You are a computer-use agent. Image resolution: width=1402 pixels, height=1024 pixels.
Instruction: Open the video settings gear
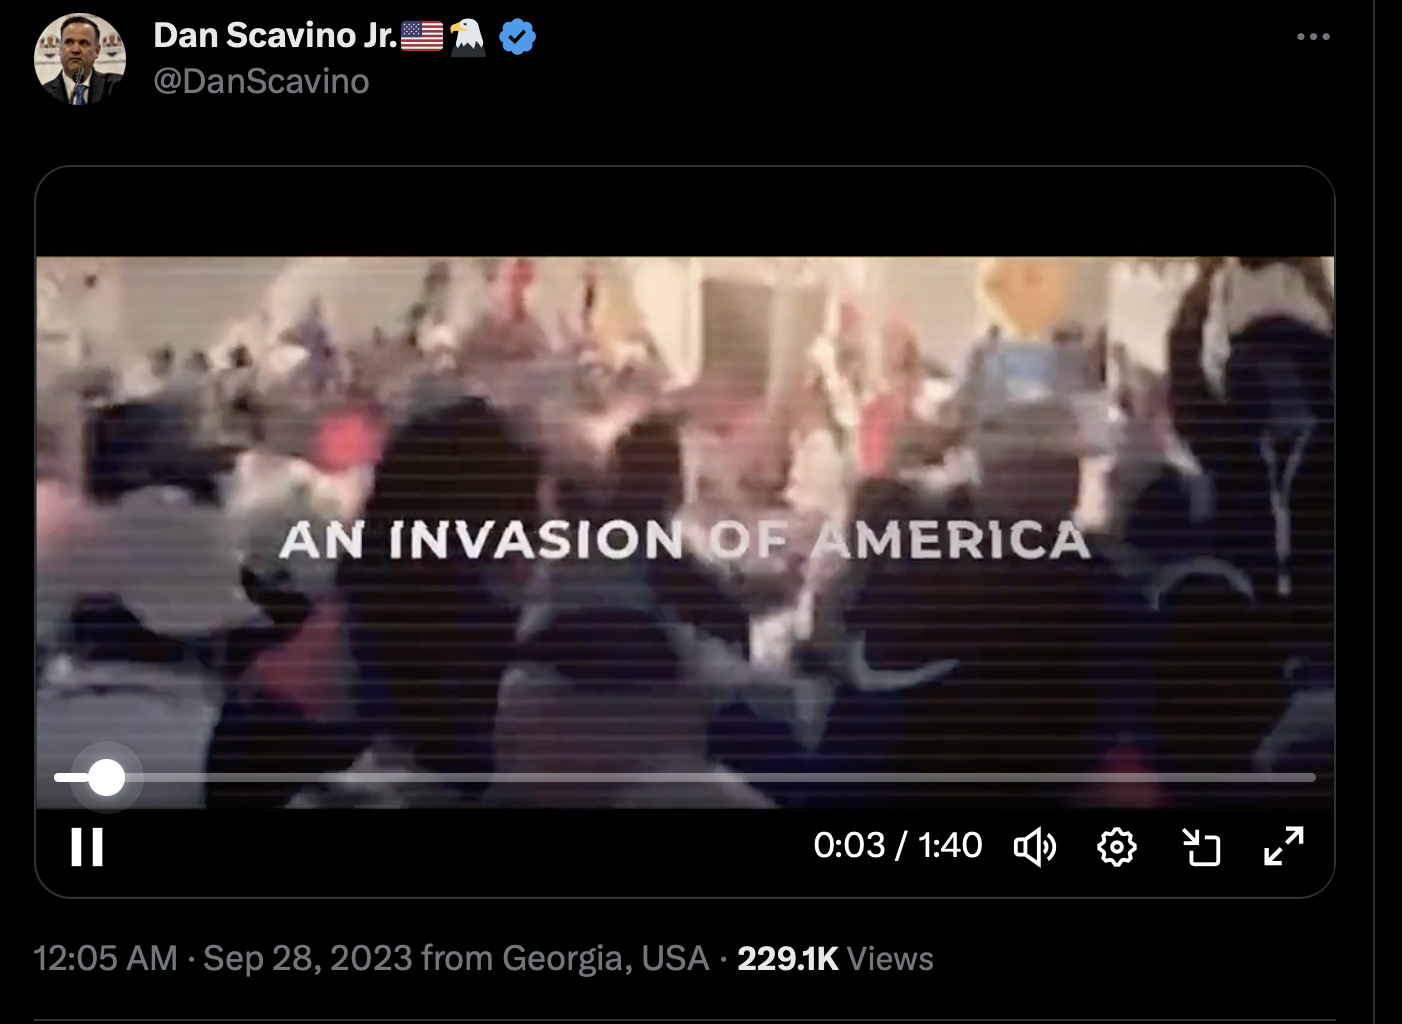click(1117, 847)
